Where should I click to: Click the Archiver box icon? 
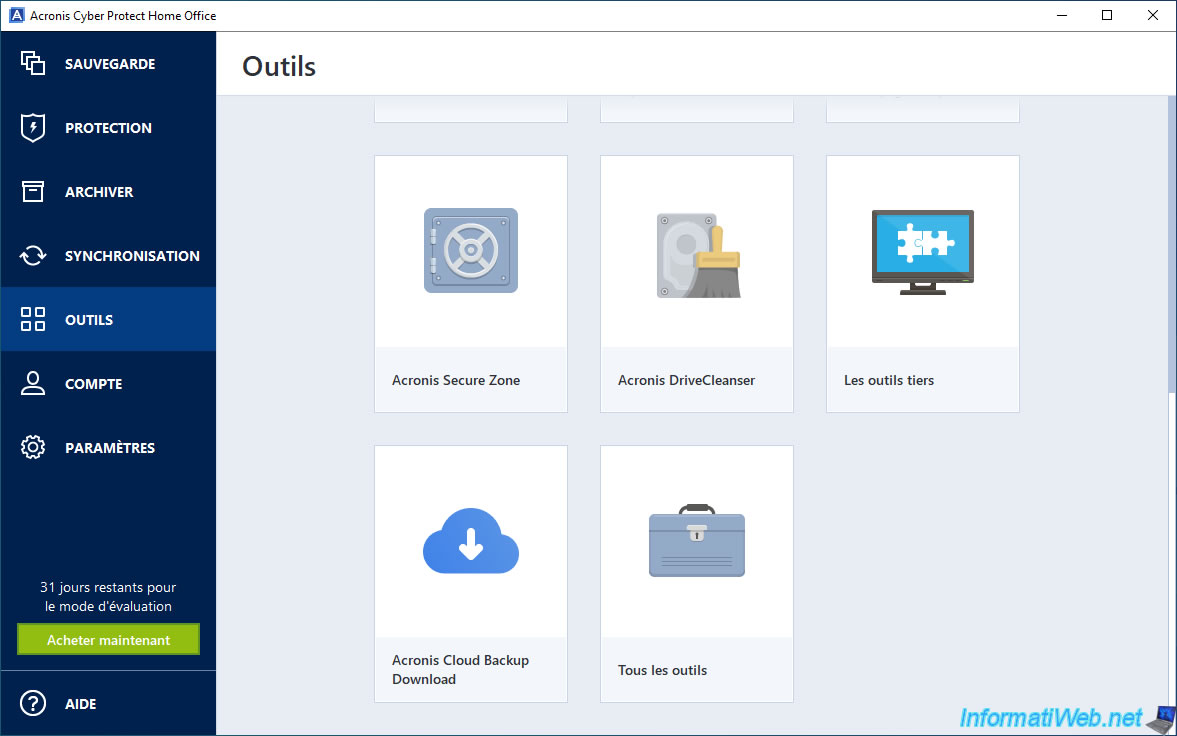(x=33, y=192)
